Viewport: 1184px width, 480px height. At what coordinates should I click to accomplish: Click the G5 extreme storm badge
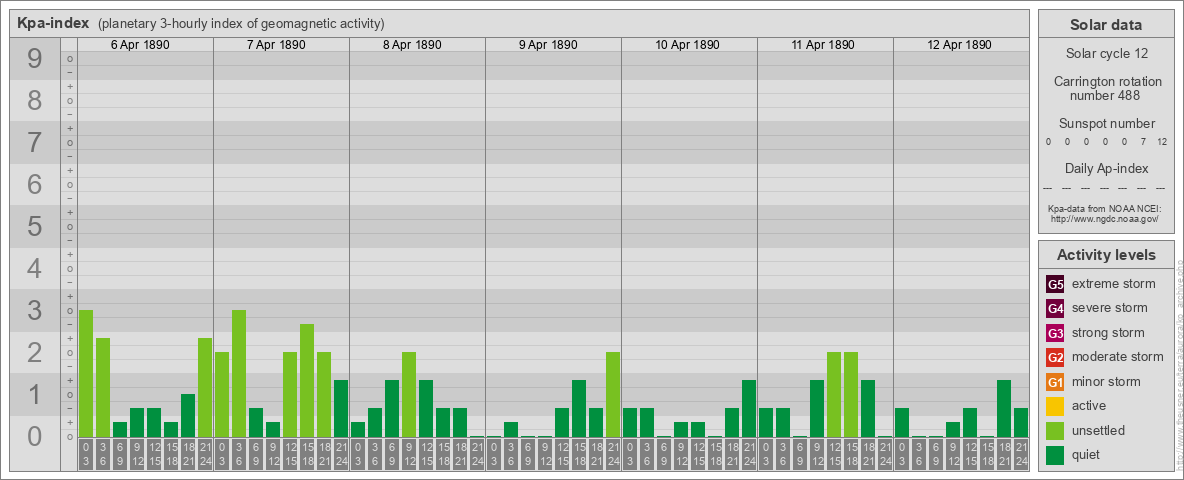click(x=1055, y=285)
